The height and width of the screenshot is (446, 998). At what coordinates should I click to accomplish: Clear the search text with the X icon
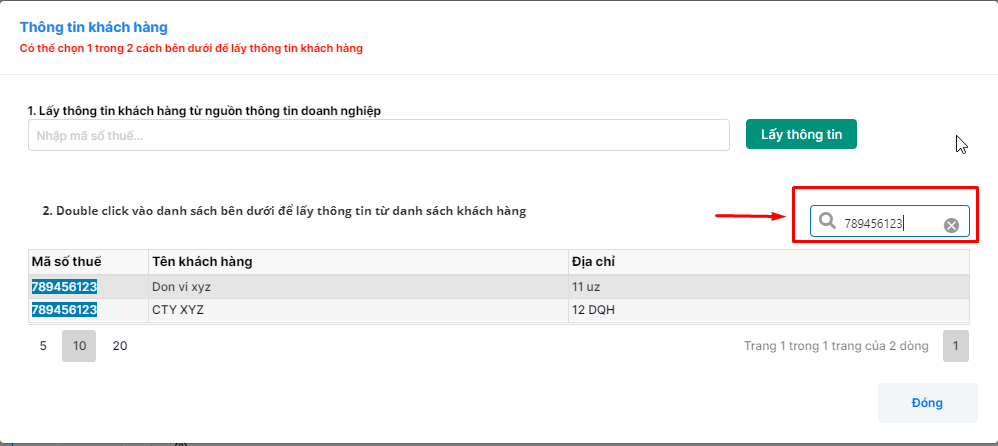tap(951, 225)
